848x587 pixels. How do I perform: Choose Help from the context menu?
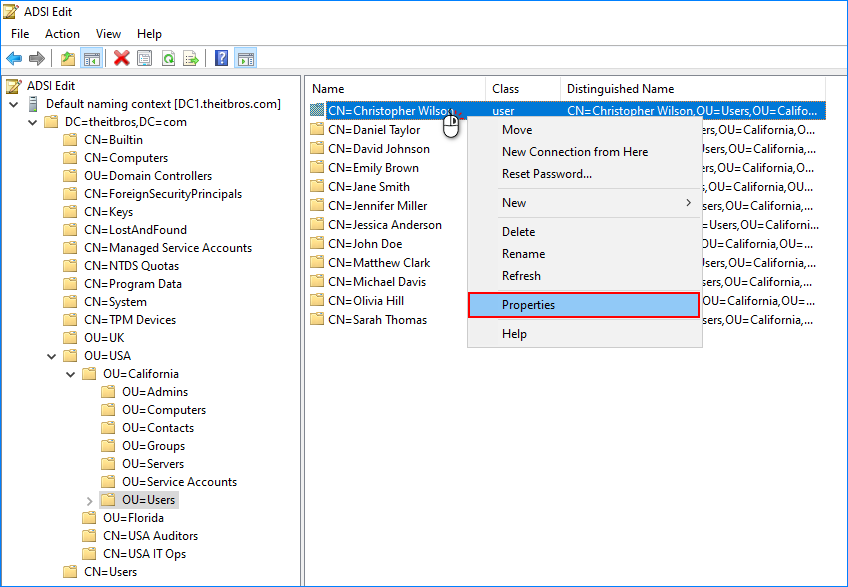coord(585,334)
